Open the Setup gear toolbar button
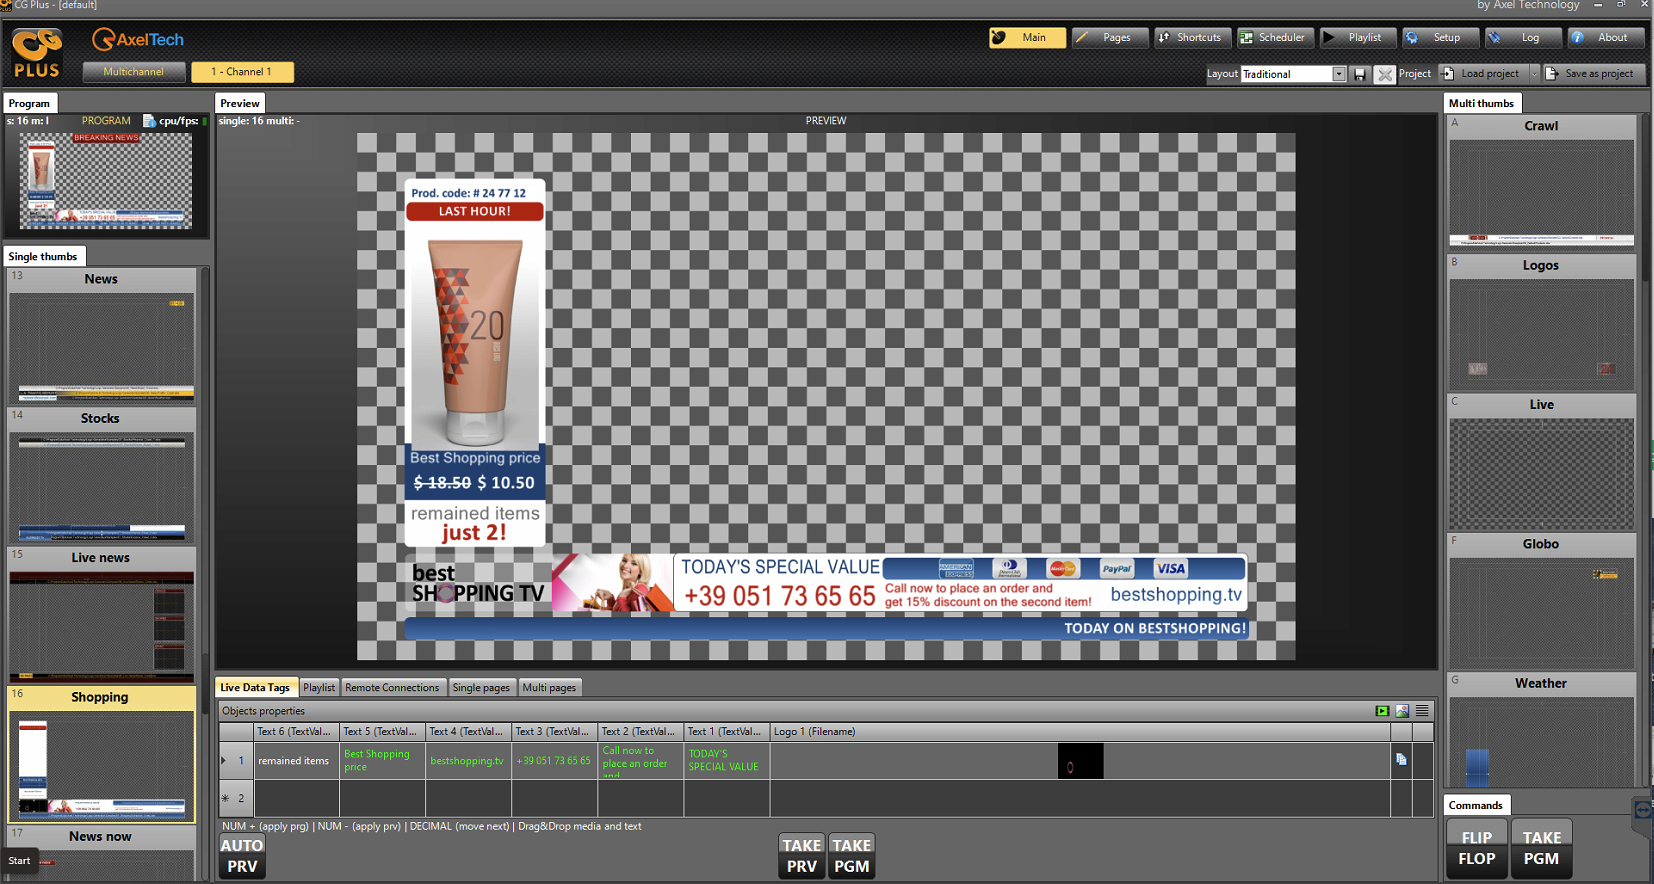1654x884 pixels. point(1436,38)
